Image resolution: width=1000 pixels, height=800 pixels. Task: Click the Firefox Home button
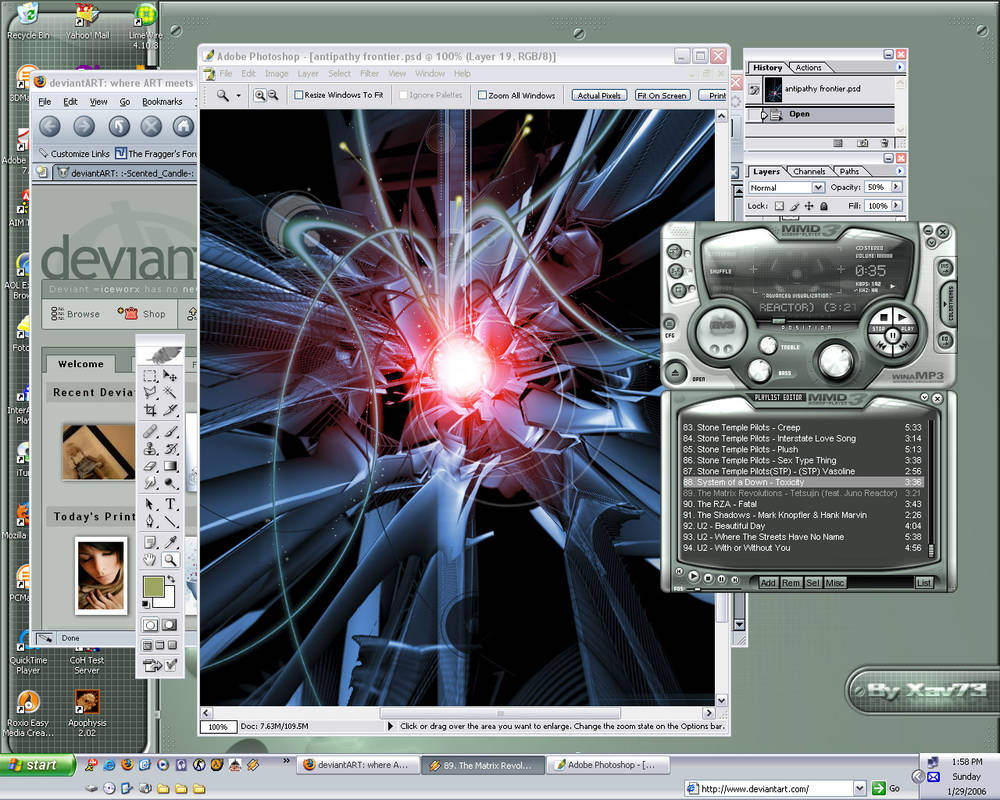click(183, 126)
